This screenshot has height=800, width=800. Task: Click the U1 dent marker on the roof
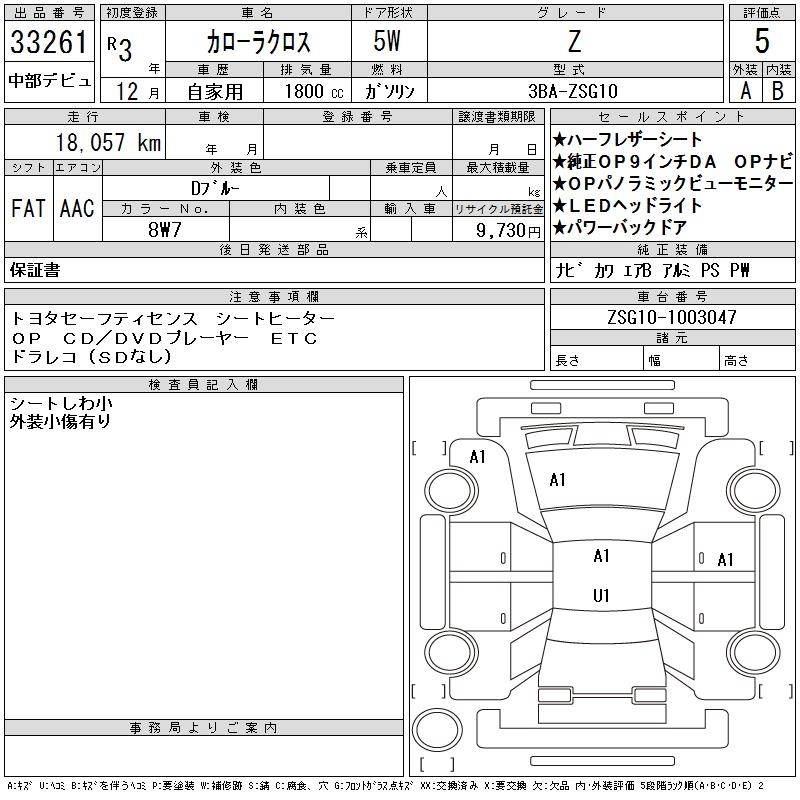tap(601, 596)
